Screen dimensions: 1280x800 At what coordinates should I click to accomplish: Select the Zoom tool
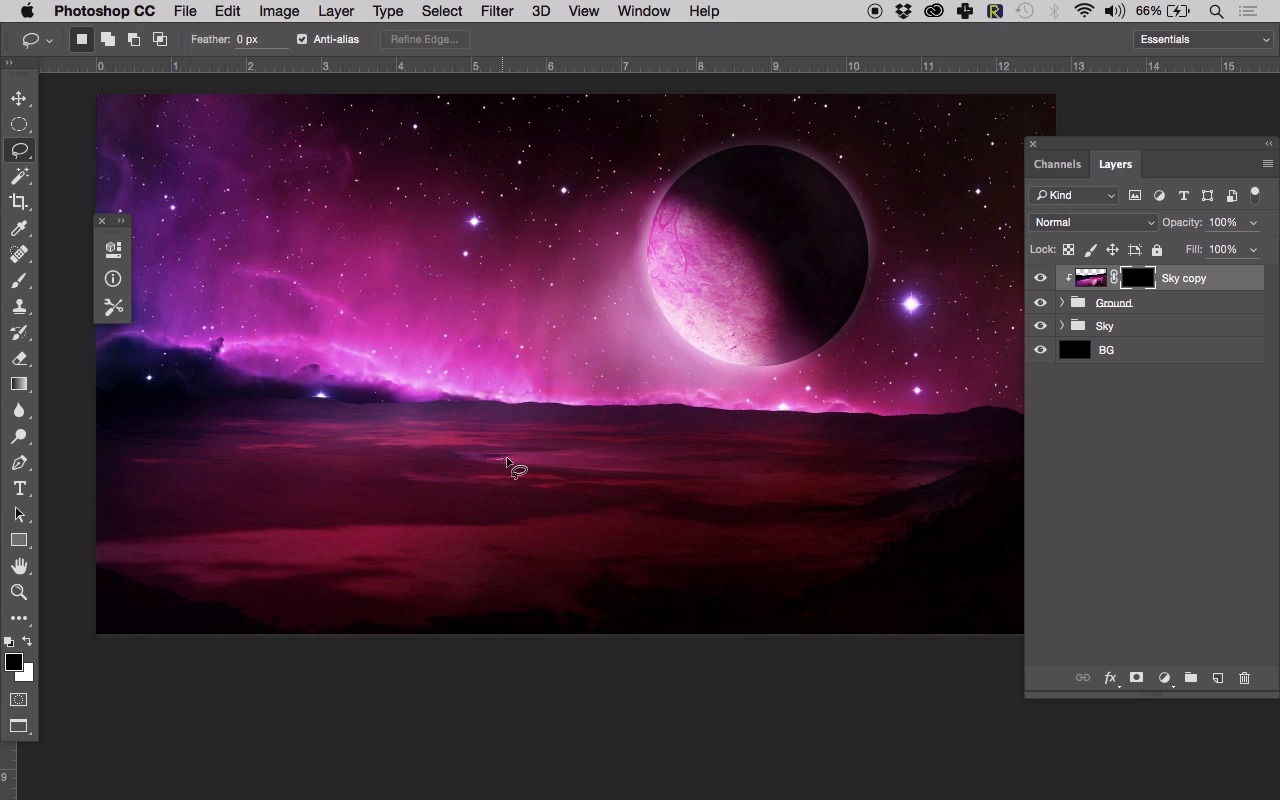pos(19,593)
